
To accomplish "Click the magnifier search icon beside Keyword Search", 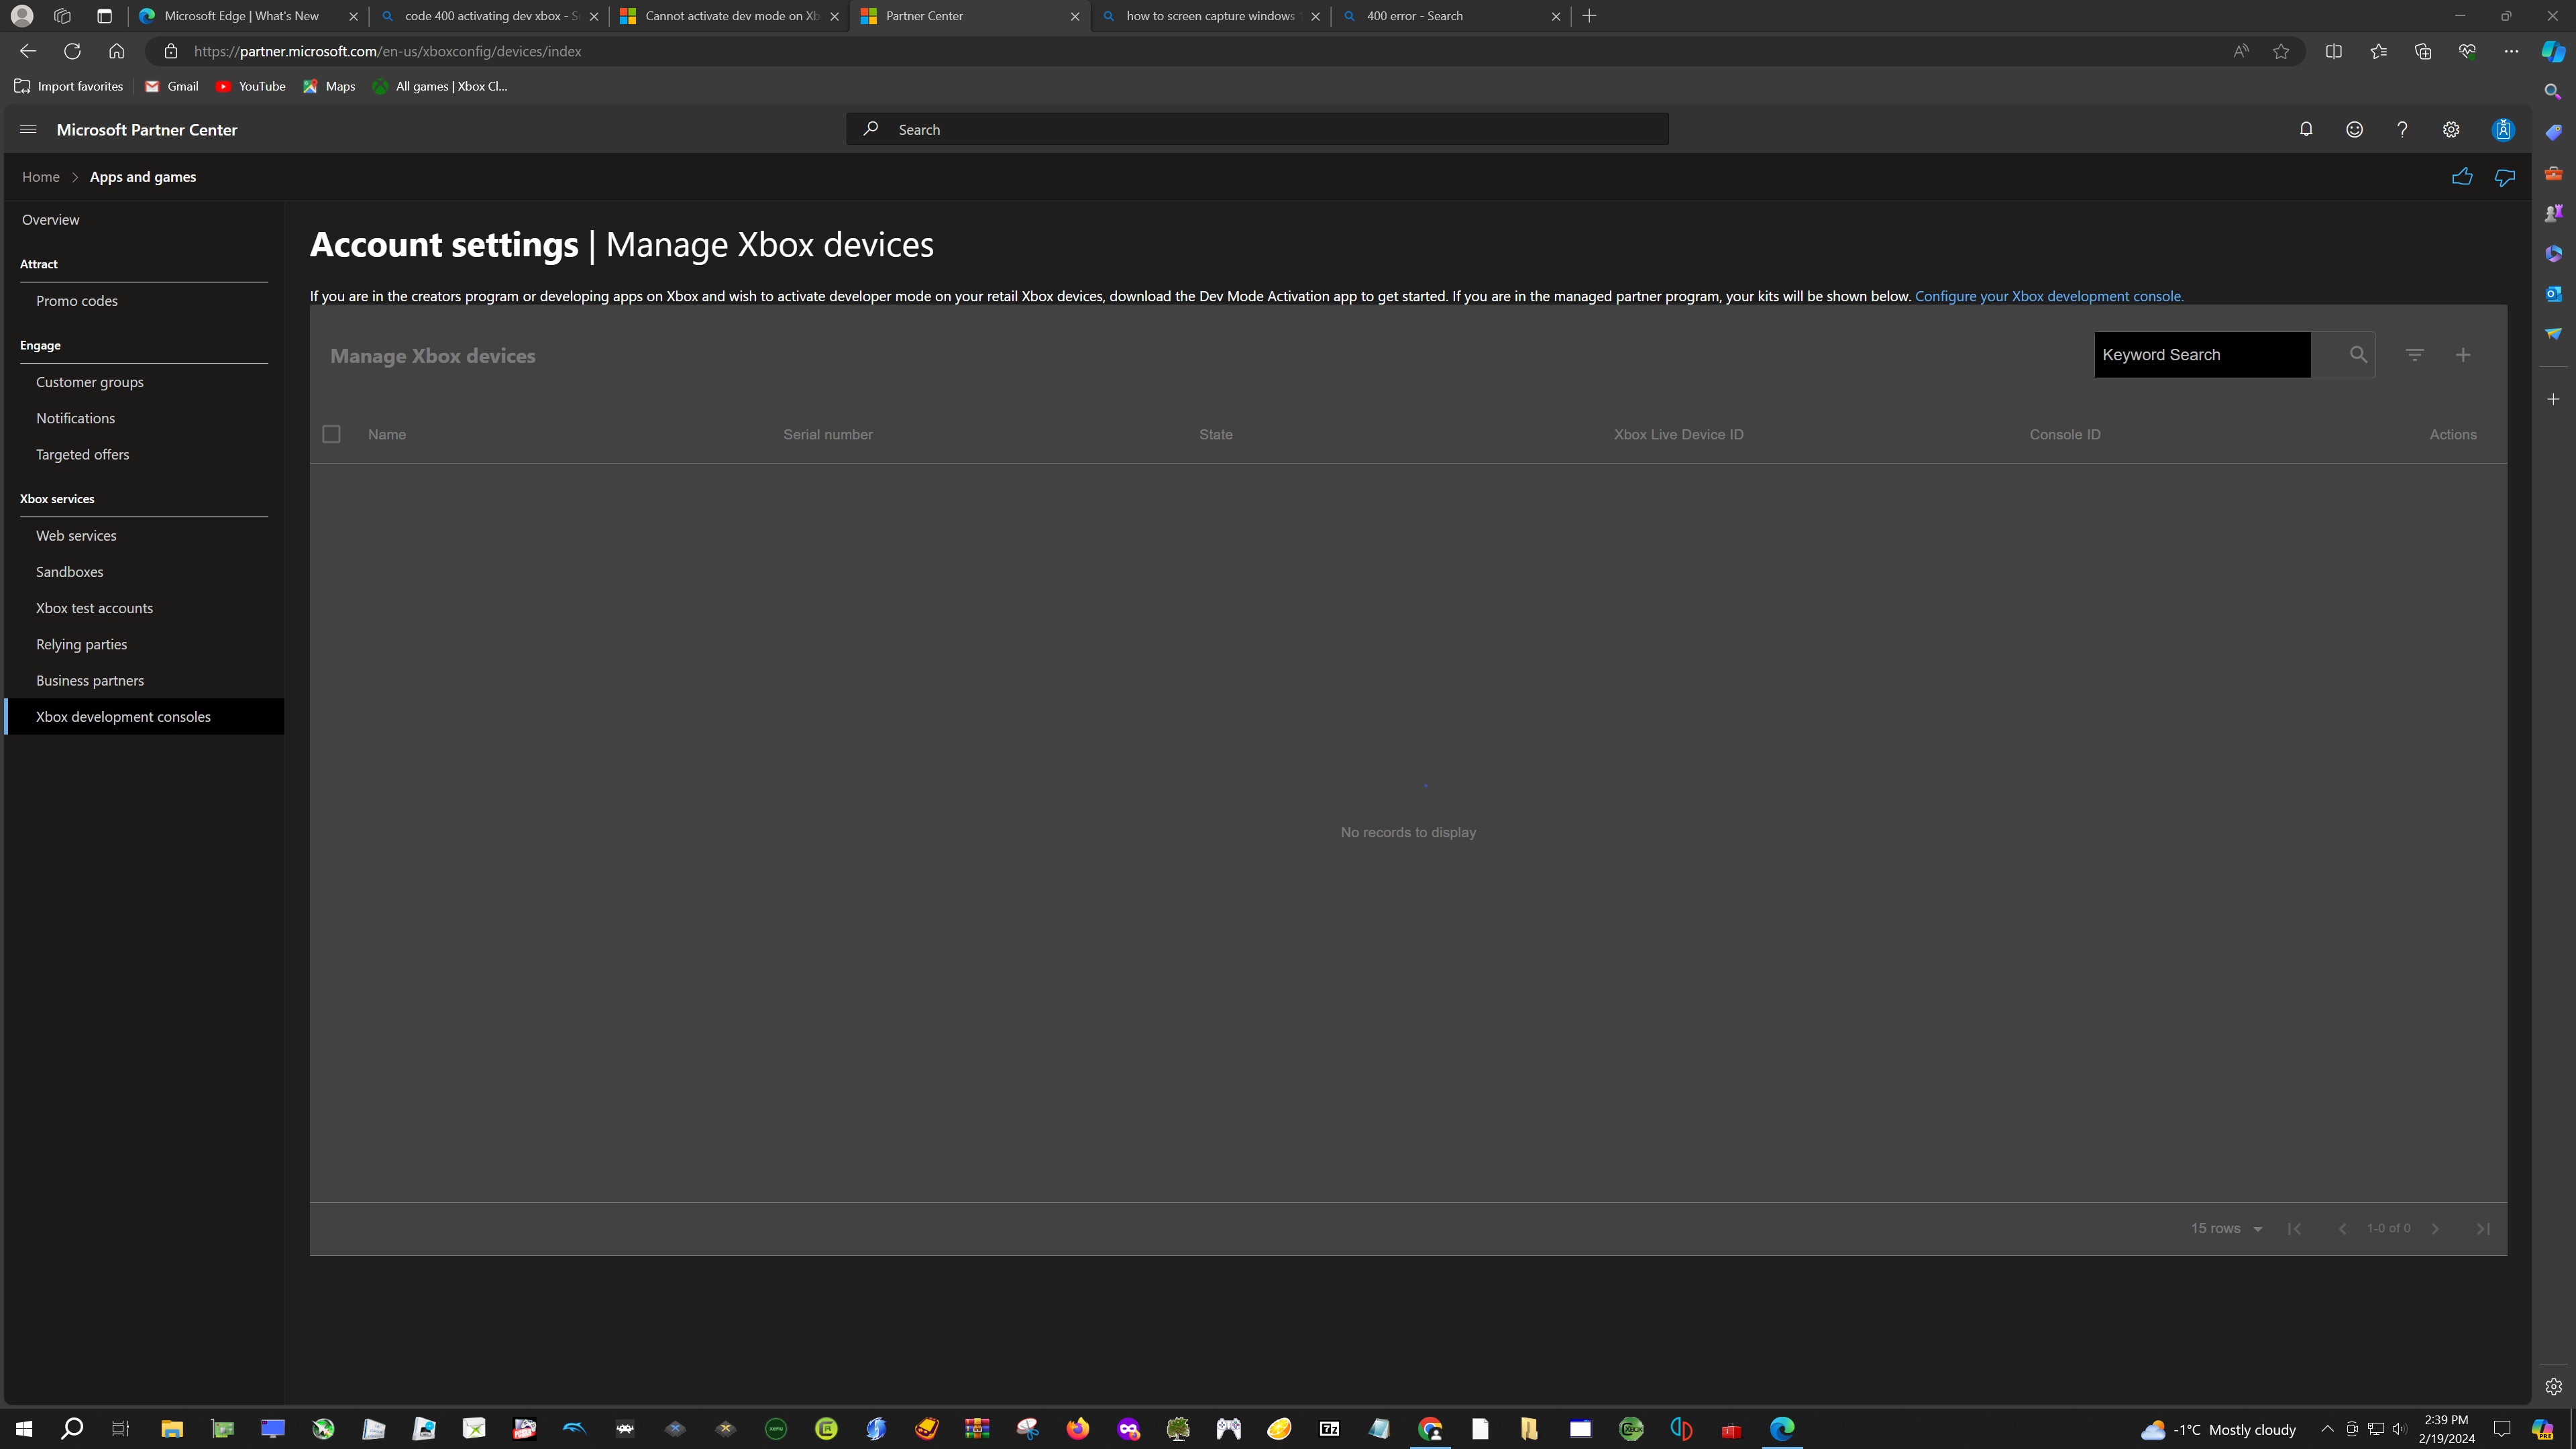I will click(x=2359, y=355).
